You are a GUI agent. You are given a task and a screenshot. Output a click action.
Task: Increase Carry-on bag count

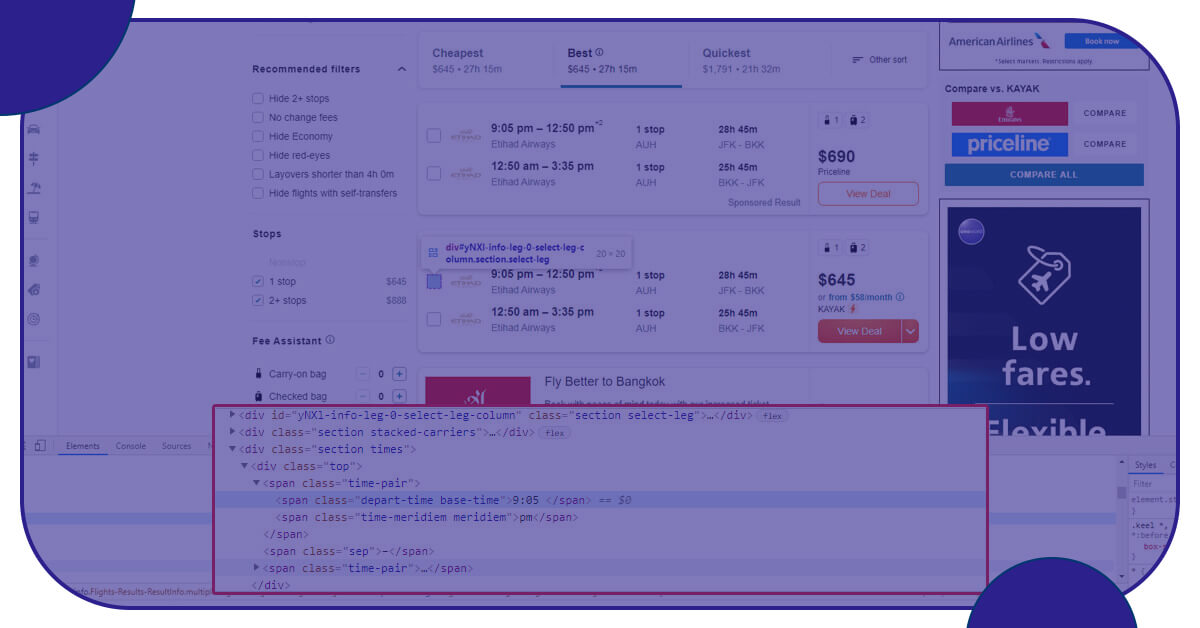(399, 374)
